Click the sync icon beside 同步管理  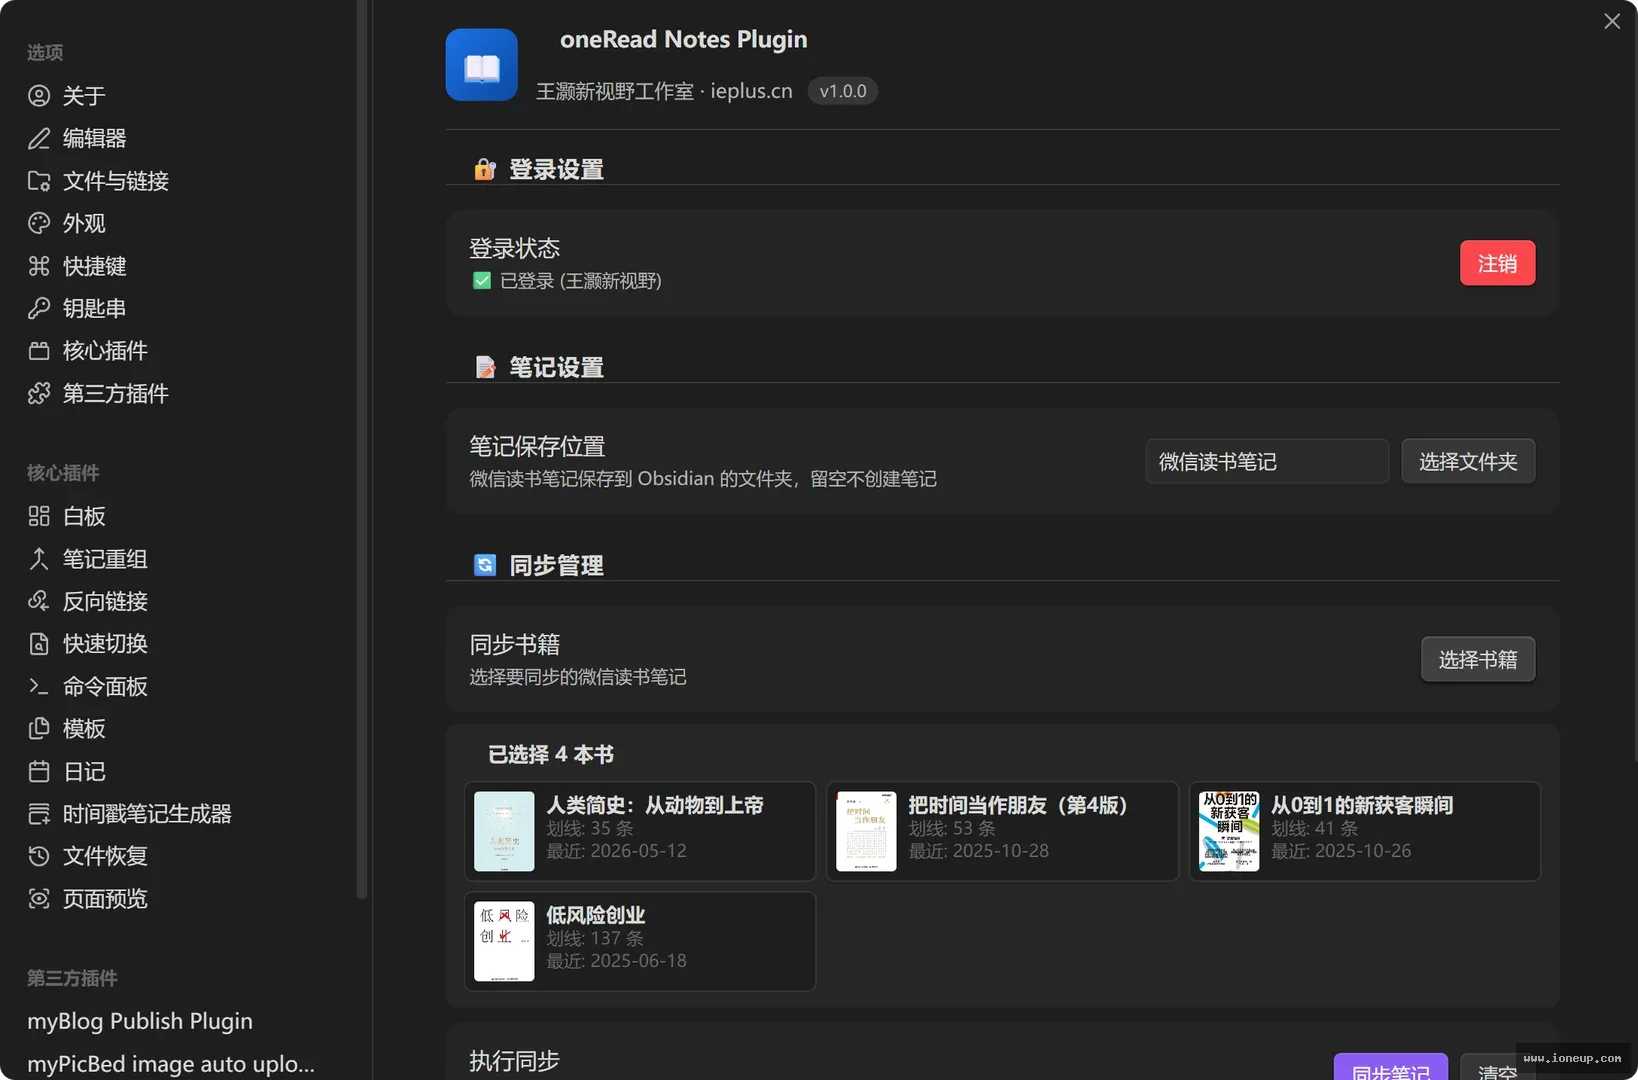point(485,565)
